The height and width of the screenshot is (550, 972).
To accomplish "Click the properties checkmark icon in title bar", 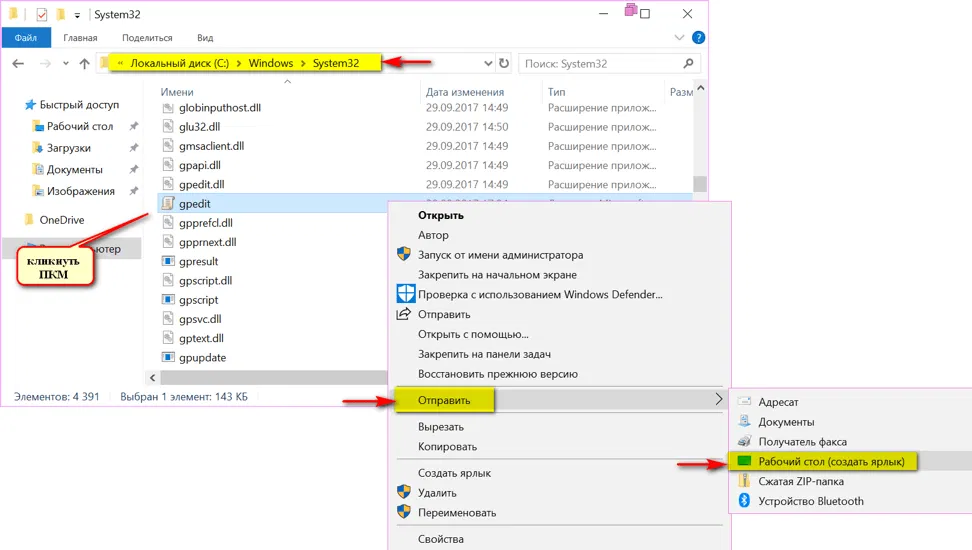I will (42, 14).
